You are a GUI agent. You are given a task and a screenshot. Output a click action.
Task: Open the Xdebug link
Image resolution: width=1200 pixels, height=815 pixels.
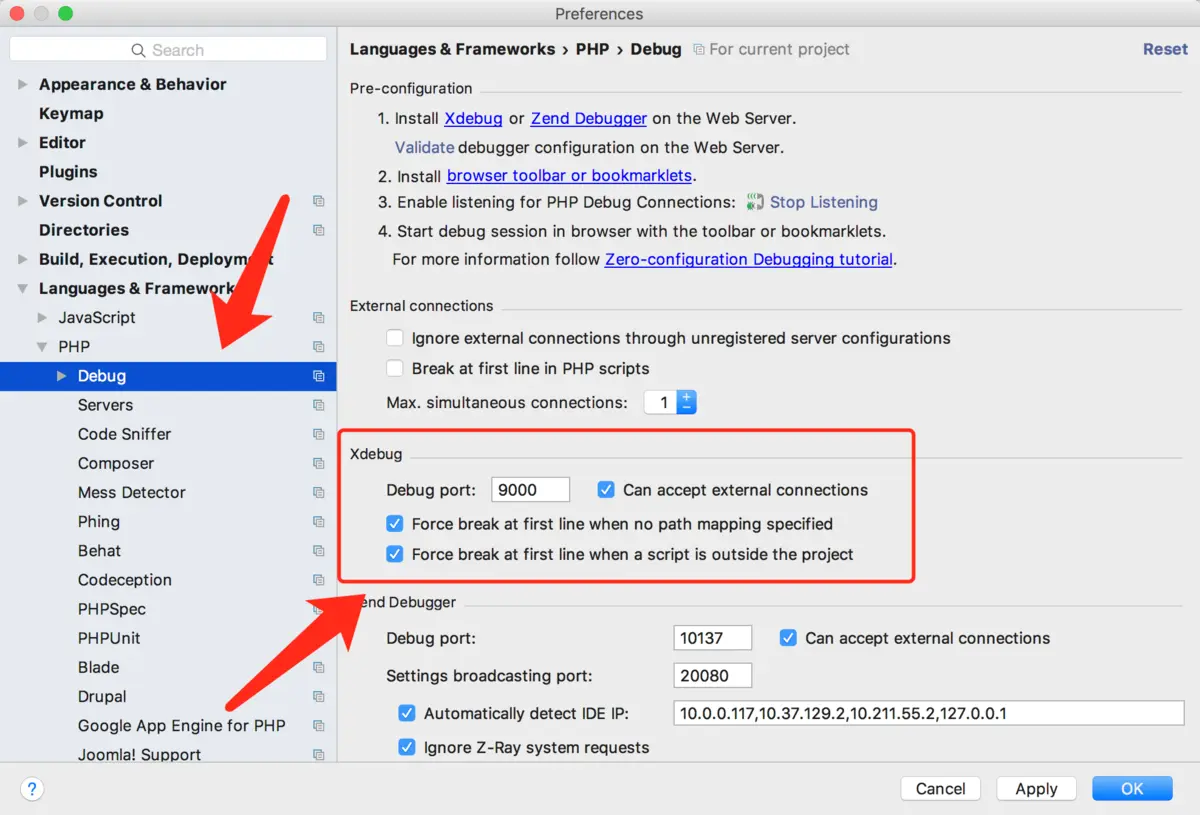click(x=473, y=118)
